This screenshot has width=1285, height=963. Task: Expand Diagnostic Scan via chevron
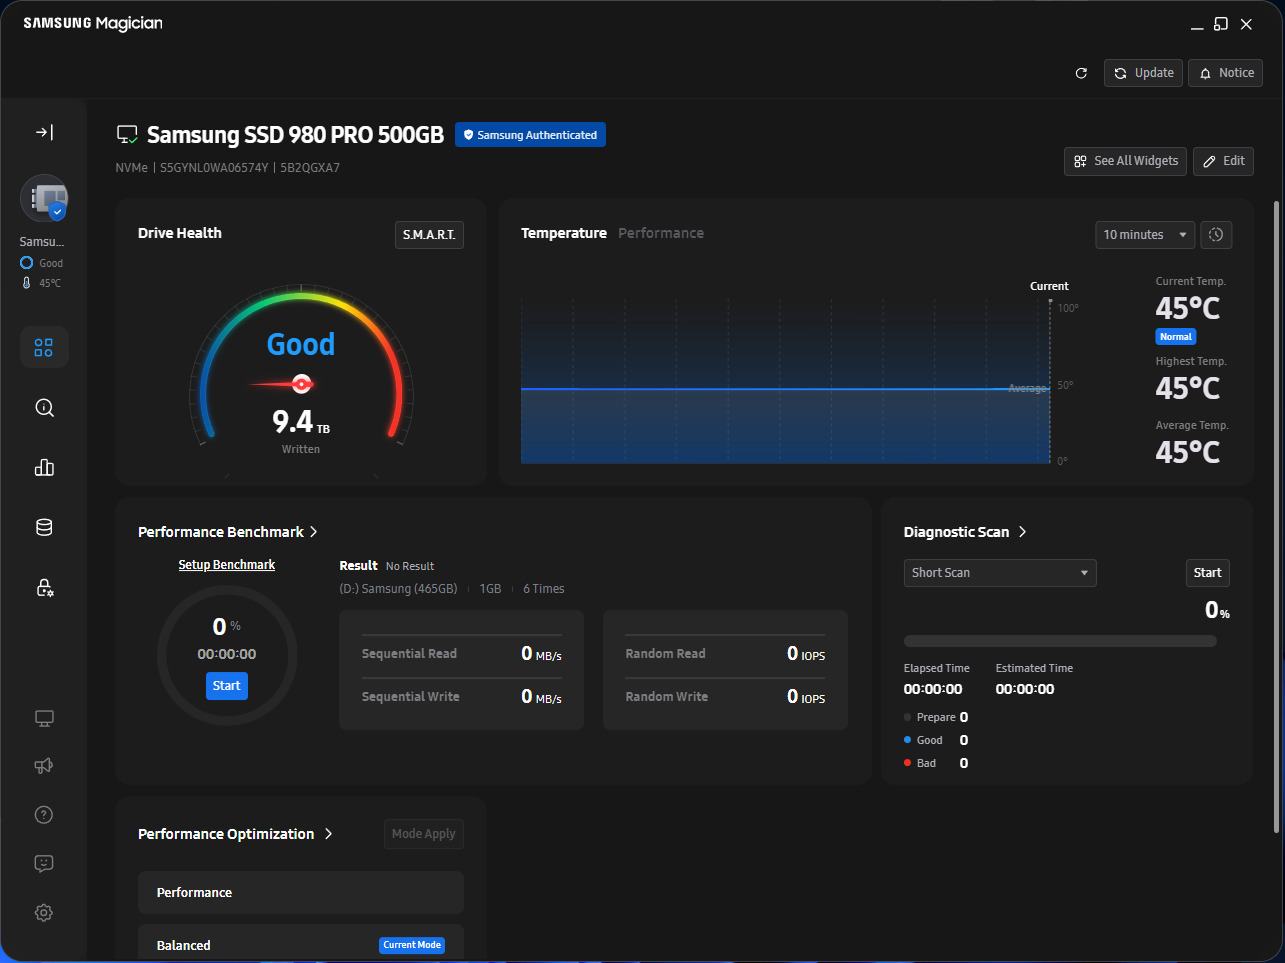tap(1022, 532)
